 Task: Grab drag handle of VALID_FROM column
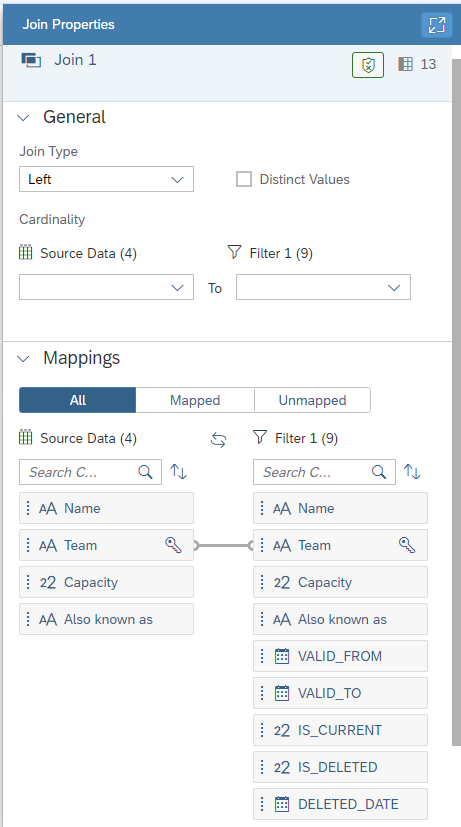point(262,656)
